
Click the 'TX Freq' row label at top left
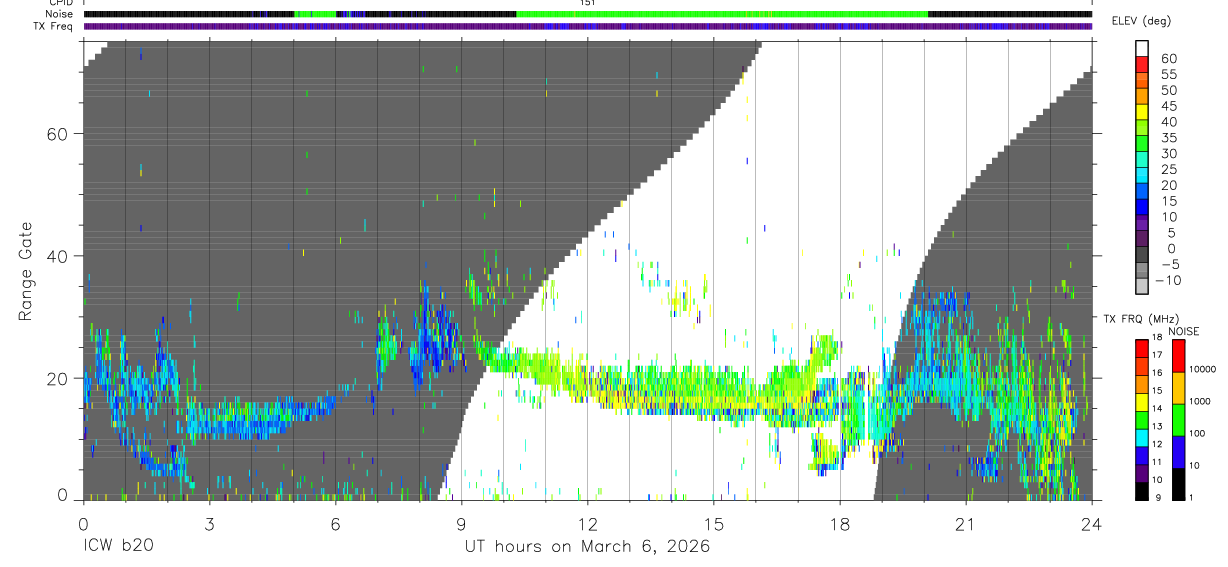pos(53,26)
